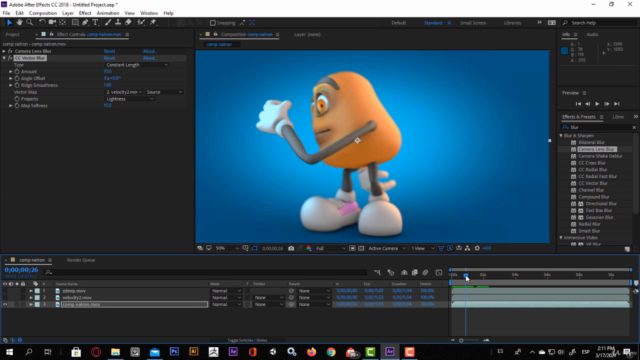640x360 pixels.
Task: Switch to the Project panel tab
Action: coord(12,35)
